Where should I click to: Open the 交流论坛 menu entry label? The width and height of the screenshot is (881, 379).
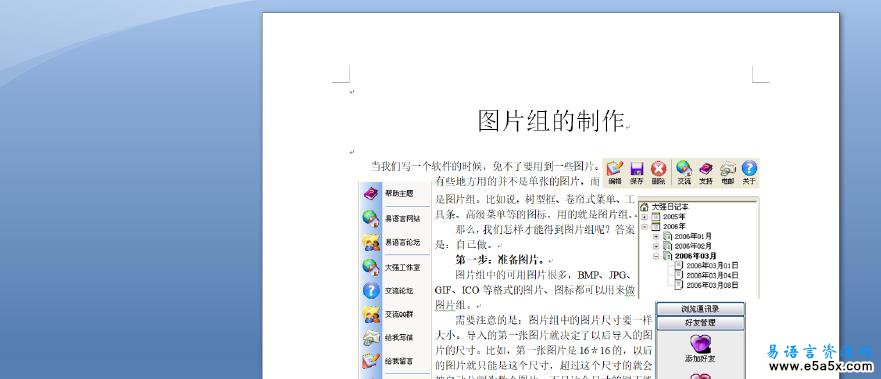(x=399, y=291)
